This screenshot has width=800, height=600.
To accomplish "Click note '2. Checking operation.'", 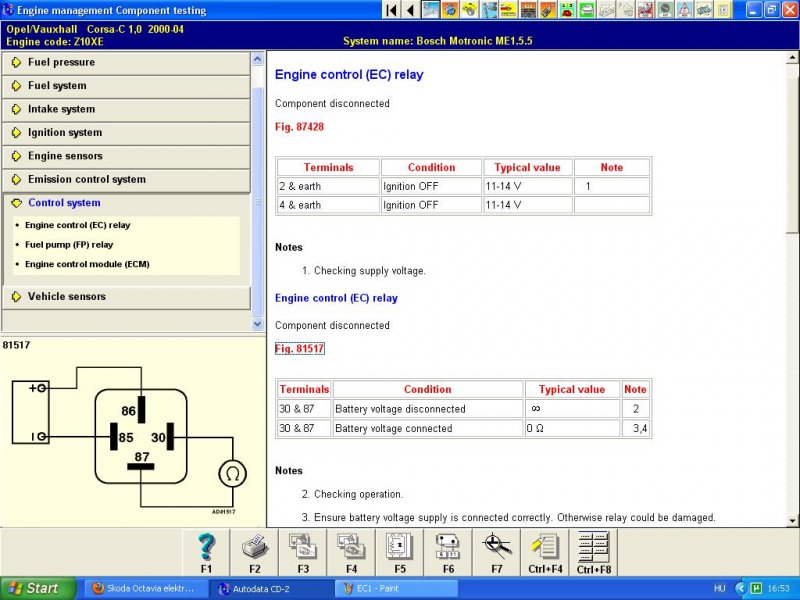I will (353, 494).
